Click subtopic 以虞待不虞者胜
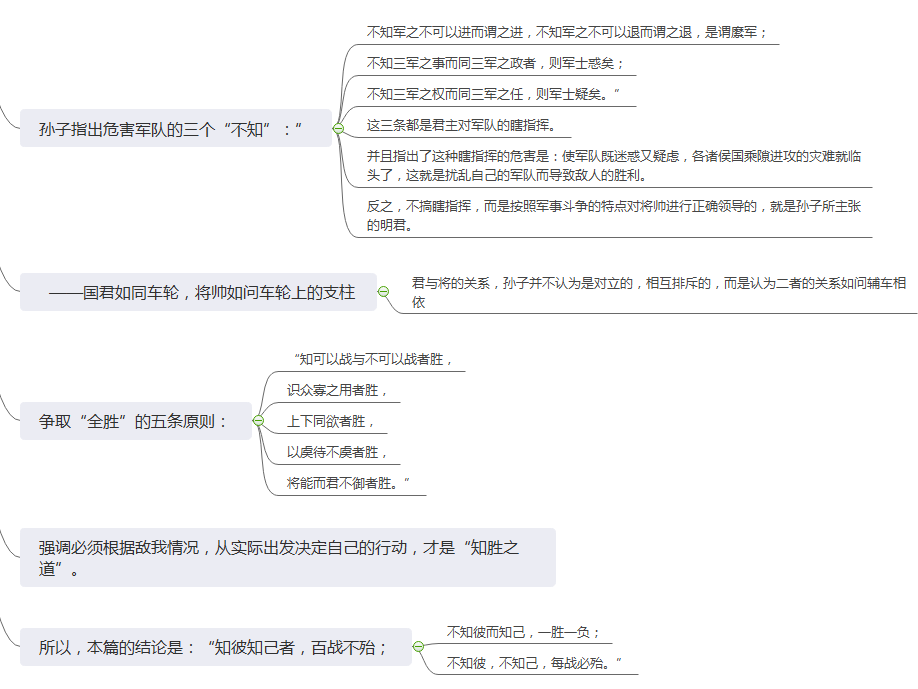 [x=337, y=453]
